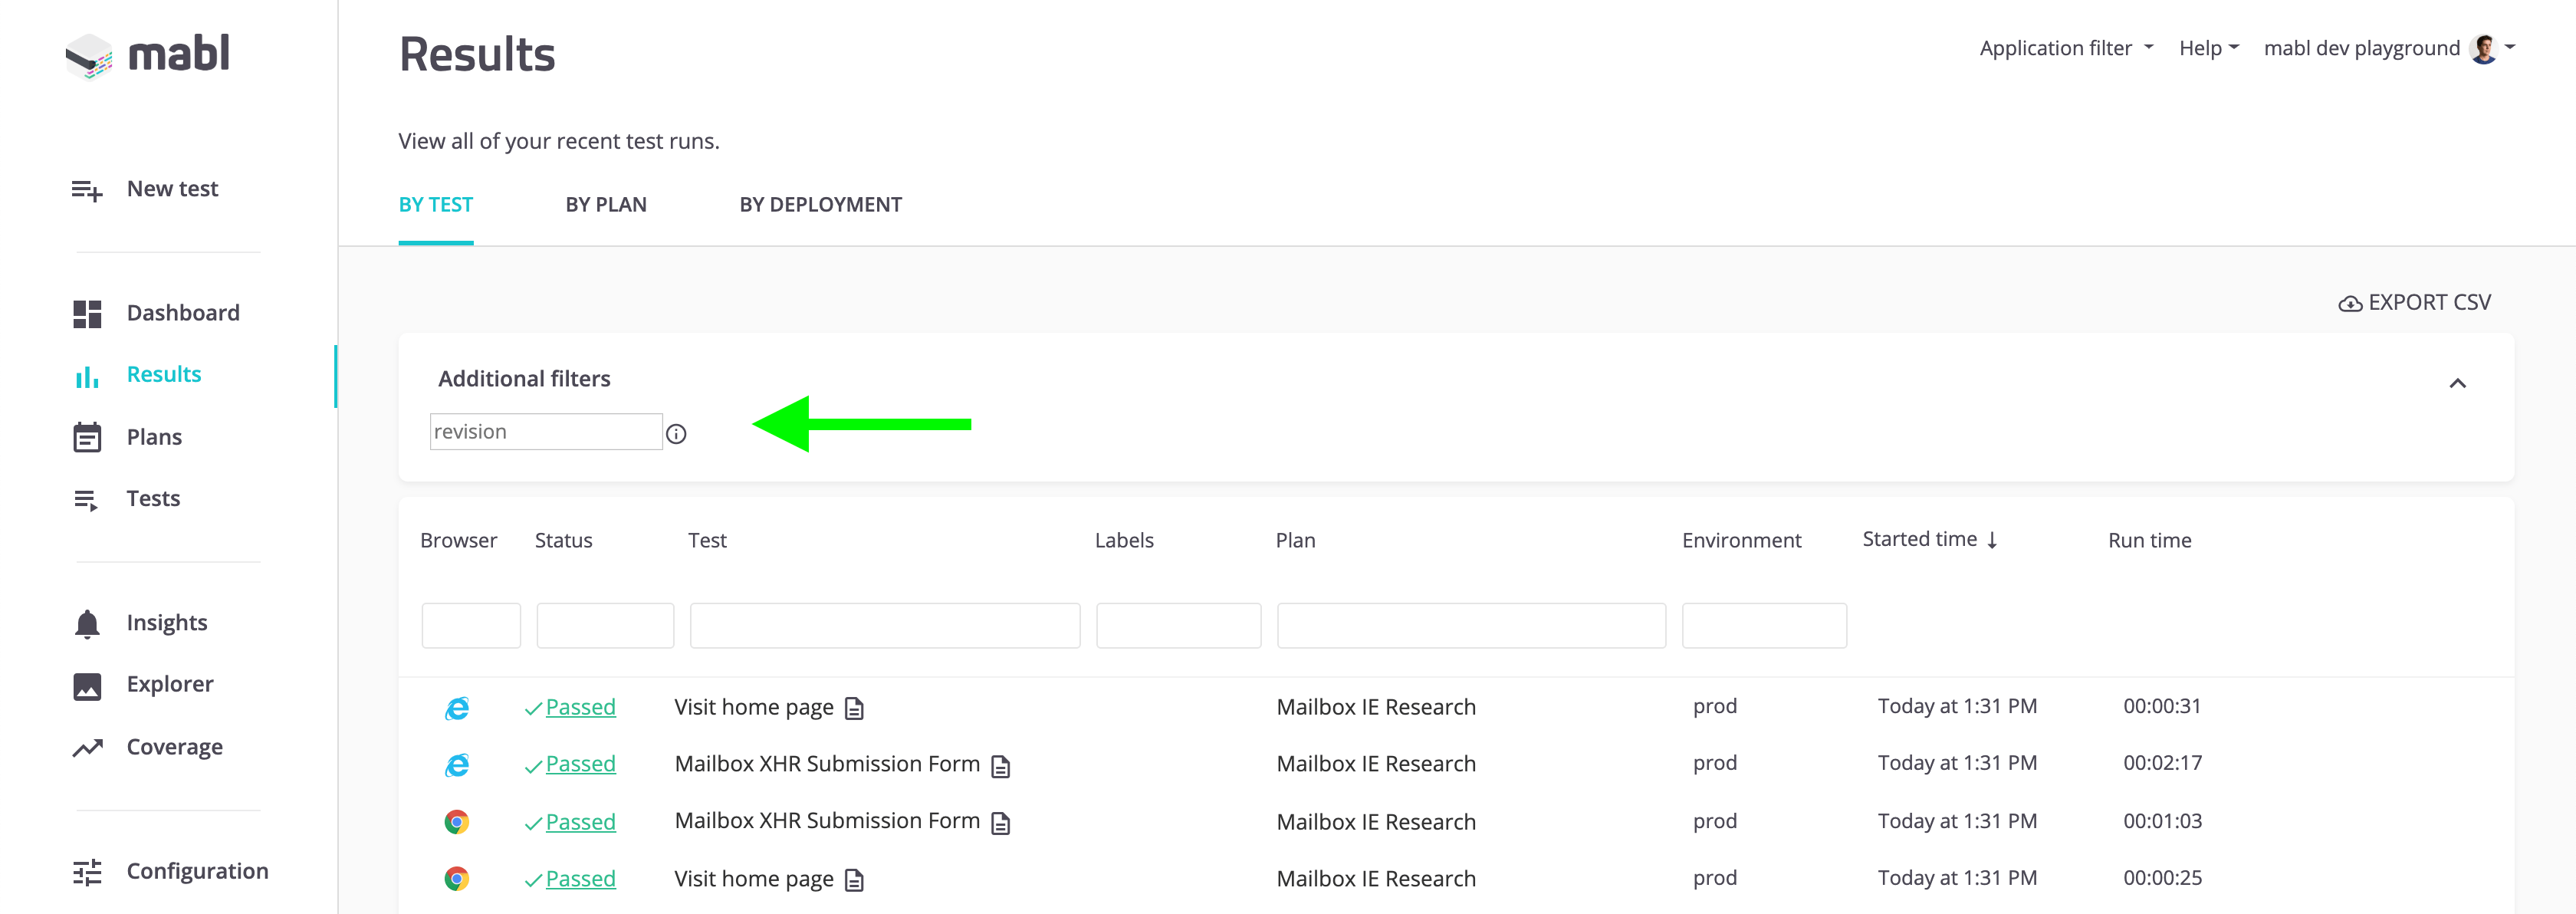Collapse the Additional filters section
The image size is (2576, 914).
click(2459, 383)
